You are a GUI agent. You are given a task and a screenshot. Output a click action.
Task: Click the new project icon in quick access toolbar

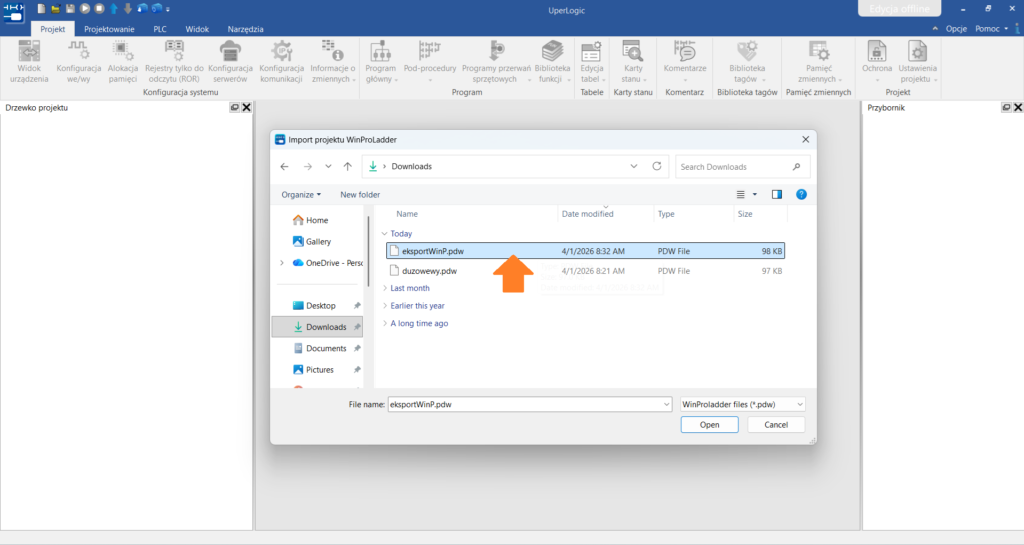(x=41, y=8)
